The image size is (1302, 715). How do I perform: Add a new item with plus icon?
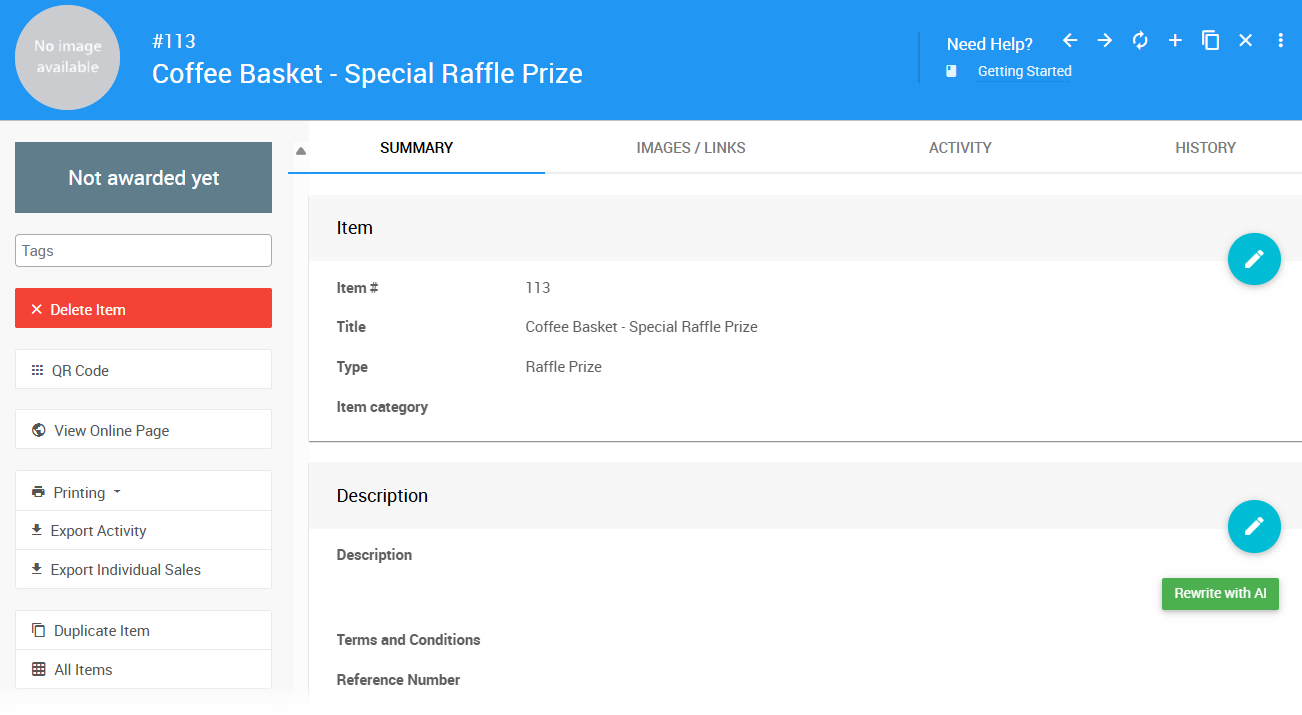click(1175, 40)
